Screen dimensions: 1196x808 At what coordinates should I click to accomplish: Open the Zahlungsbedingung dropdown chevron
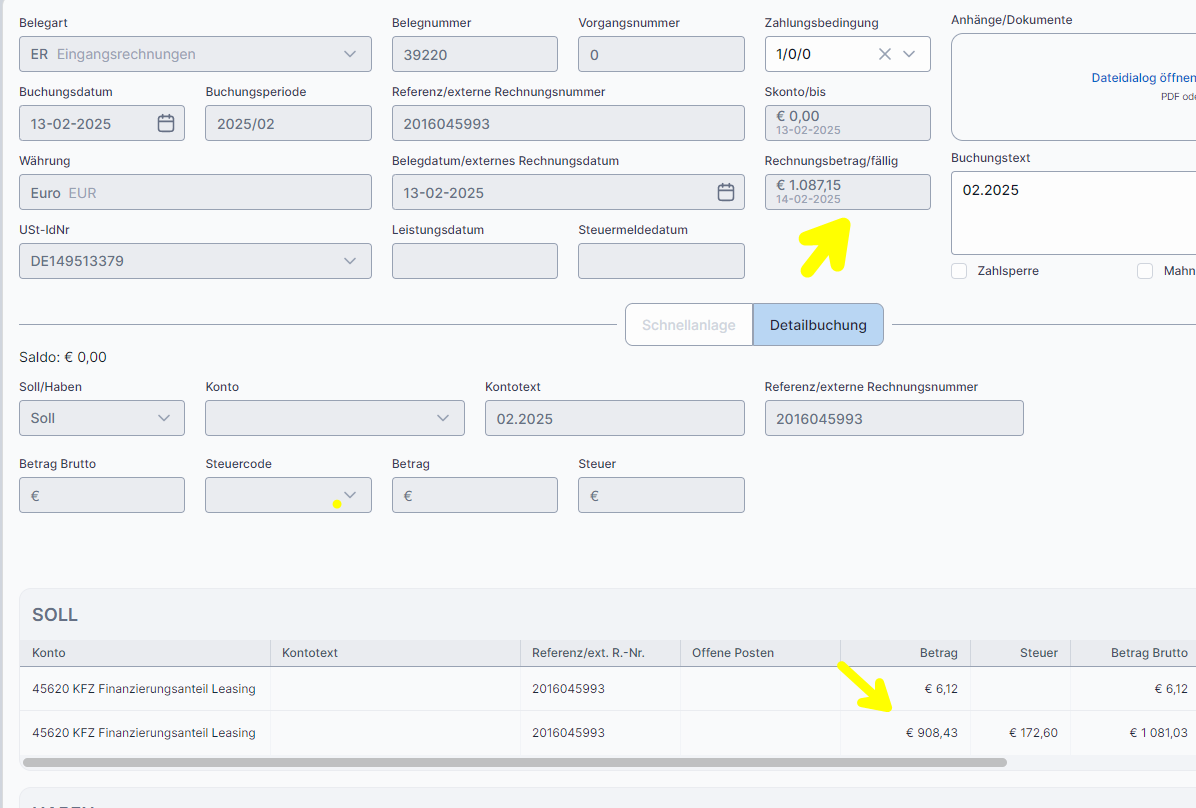(909, 54)
